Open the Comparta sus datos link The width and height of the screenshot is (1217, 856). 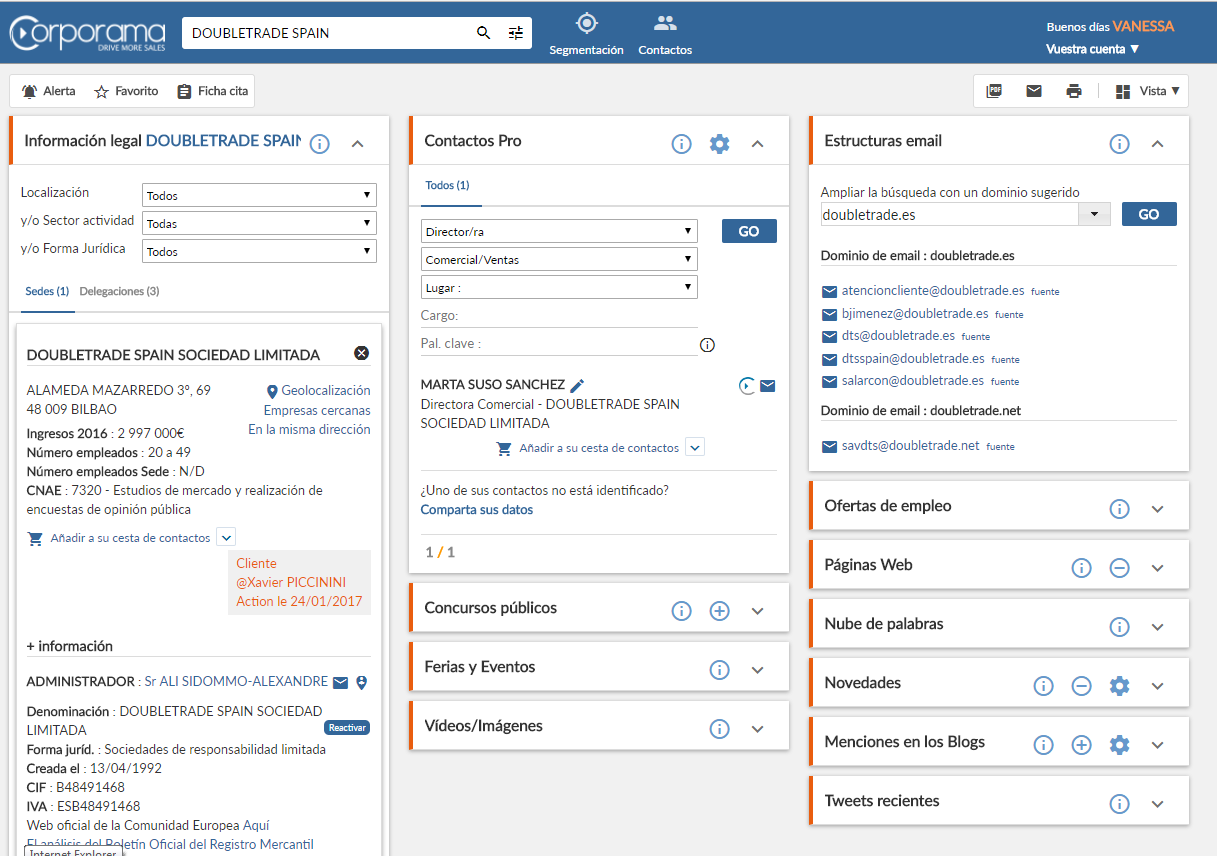coord(477,510)
